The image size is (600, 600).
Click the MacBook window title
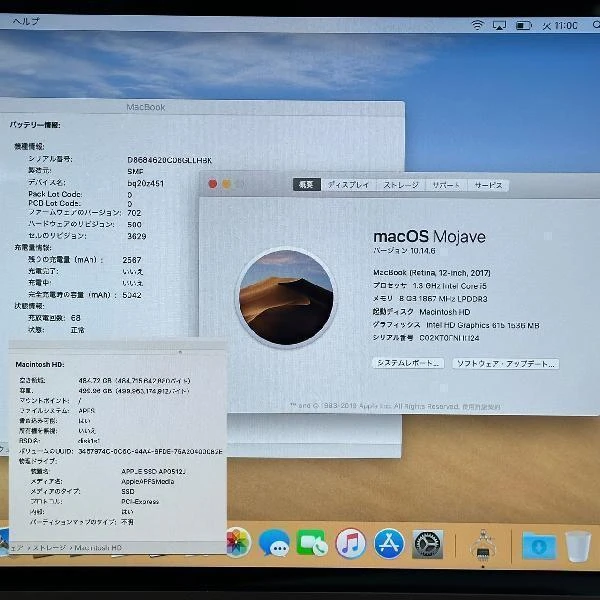146,108
